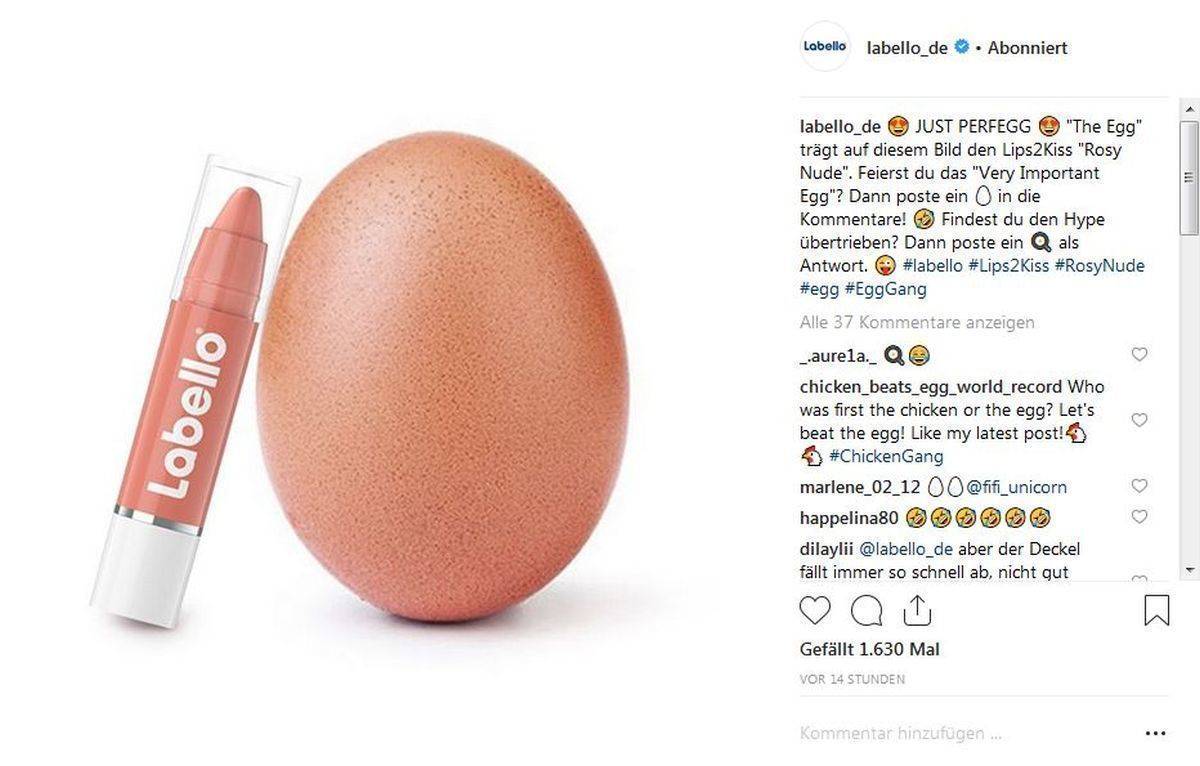Click the Abonniert button

coord(1027,46)
